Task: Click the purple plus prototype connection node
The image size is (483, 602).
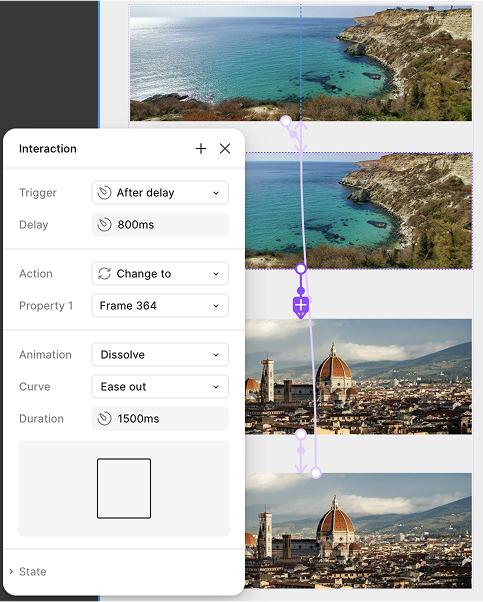Action: click(x=301, y=307)
